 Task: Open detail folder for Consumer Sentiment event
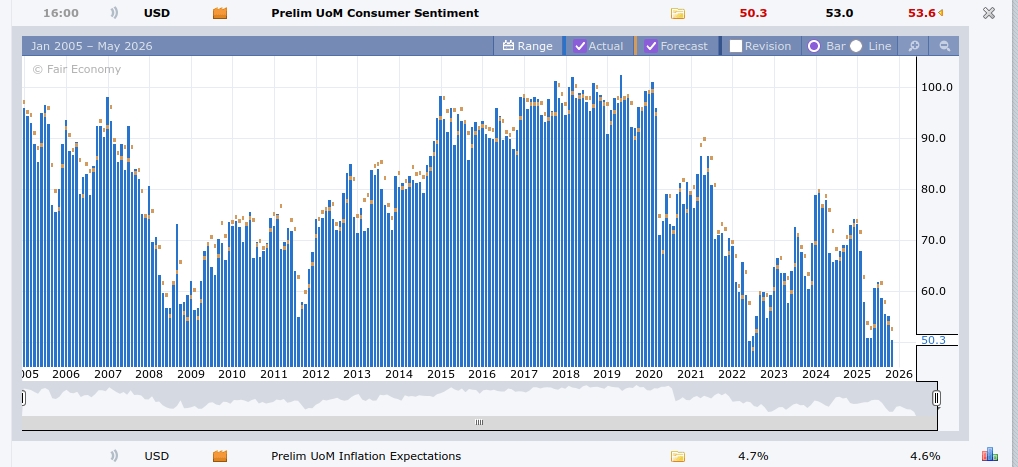click(677, 13)
